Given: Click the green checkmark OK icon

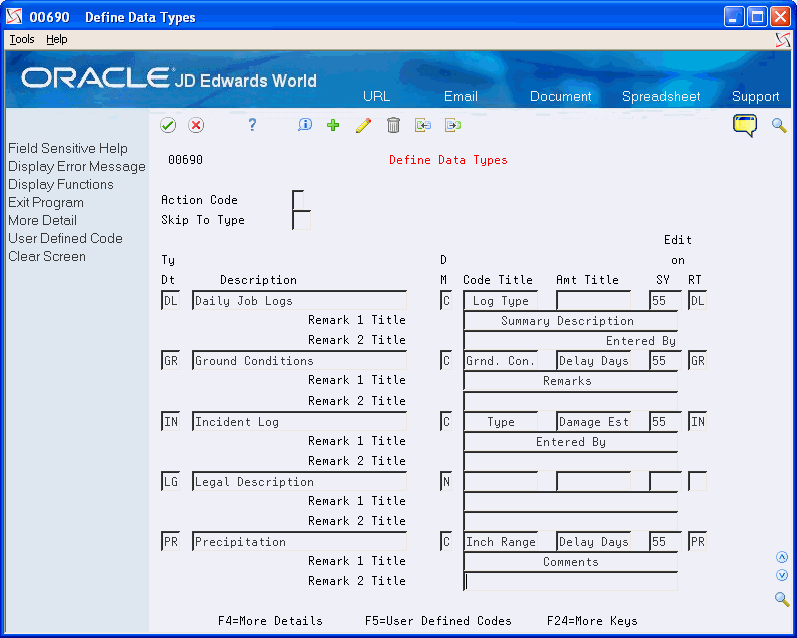Looking at the screenshot, I should tap(168, 125).
